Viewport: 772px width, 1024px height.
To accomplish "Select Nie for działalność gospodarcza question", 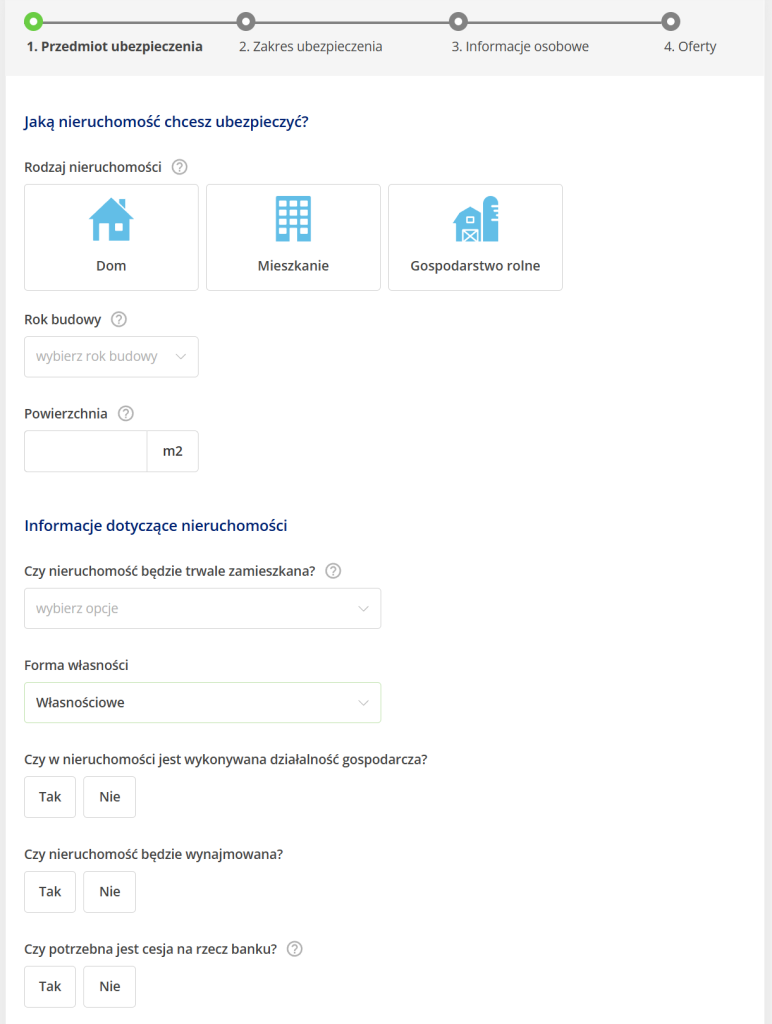I will (110, 797).
